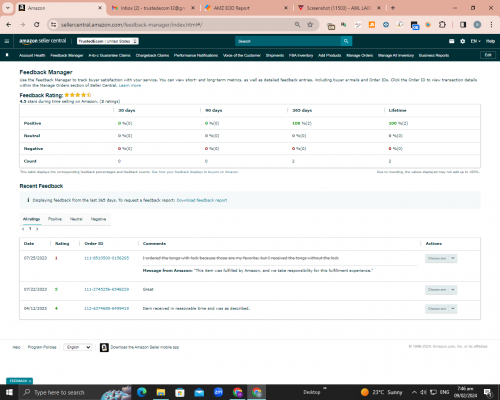The width and height of the screenshot is (500, 400).
Task: Open Microsoft Edge from the taskbar
Action: pyautogui.click(x=142, y=392)
